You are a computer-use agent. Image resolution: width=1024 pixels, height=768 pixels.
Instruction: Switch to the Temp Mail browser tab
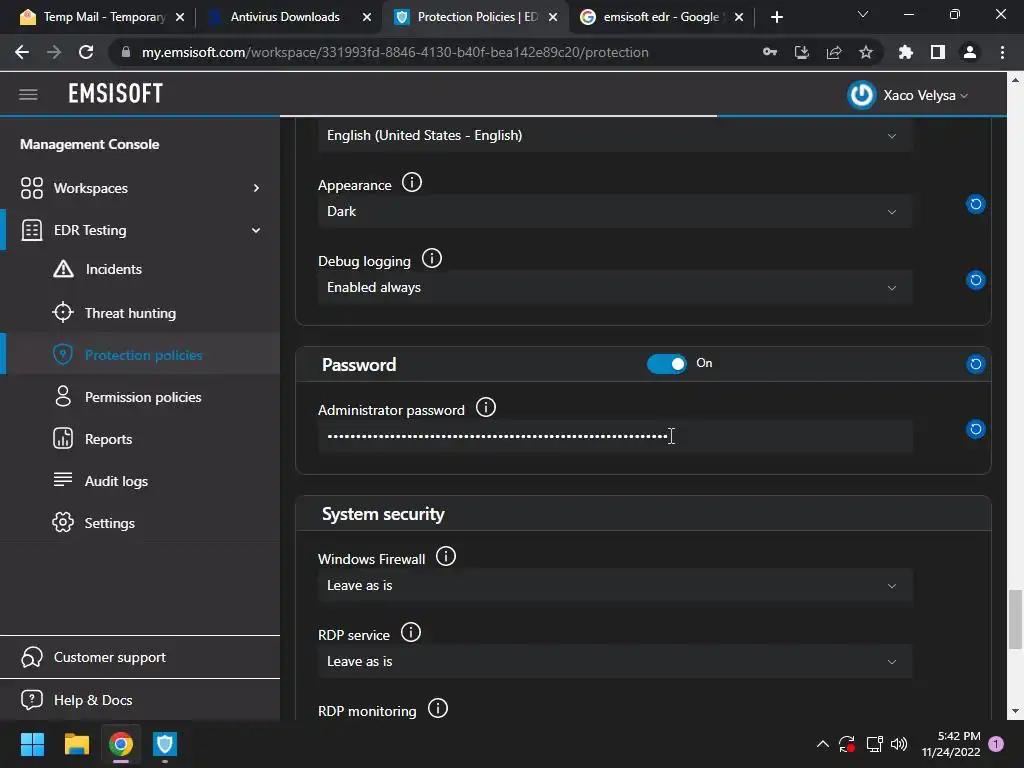tap(101, 17)
